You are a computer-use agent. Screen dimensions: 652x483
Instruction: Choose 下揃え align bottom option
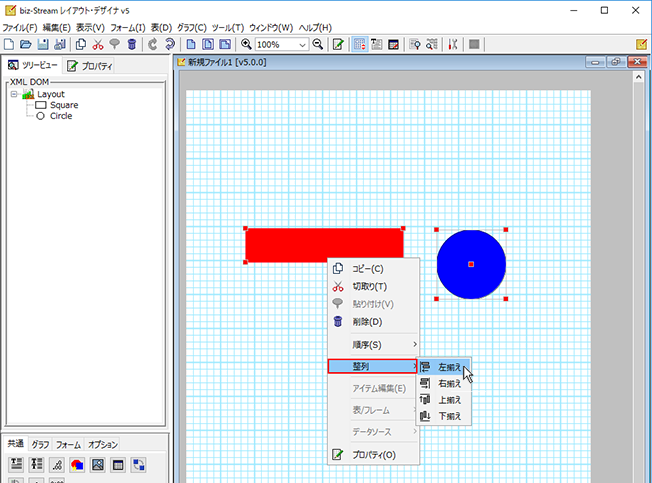tap(450, 416)
